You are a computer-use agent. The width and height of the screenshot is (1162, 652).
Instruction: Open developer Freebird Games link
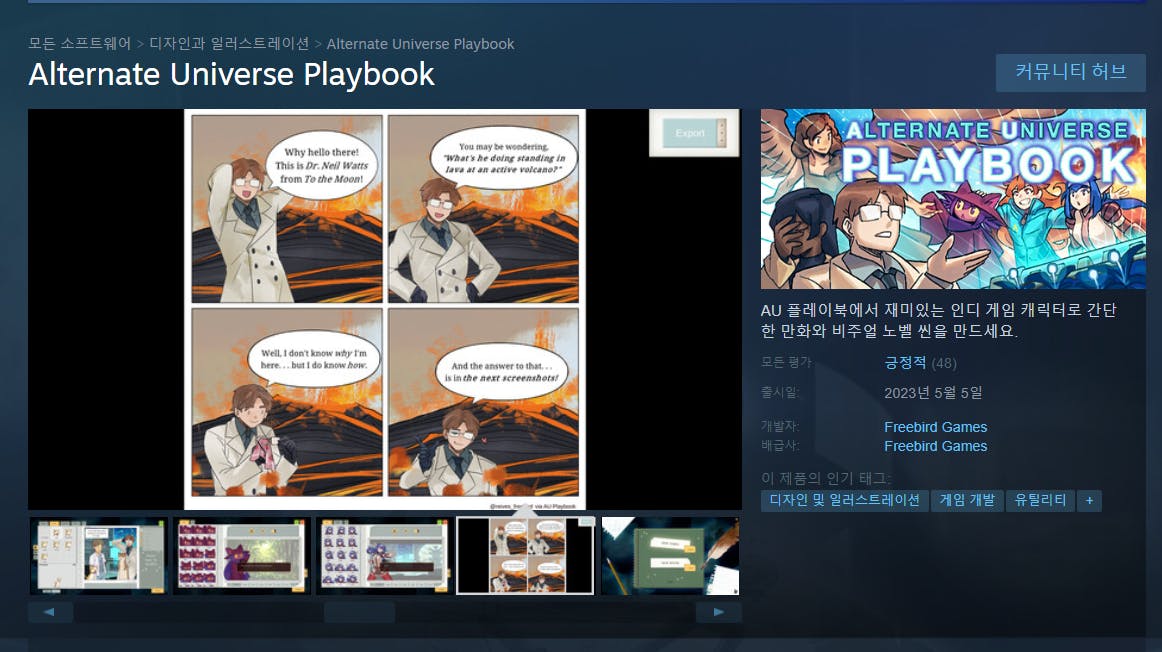pos(935,427)
